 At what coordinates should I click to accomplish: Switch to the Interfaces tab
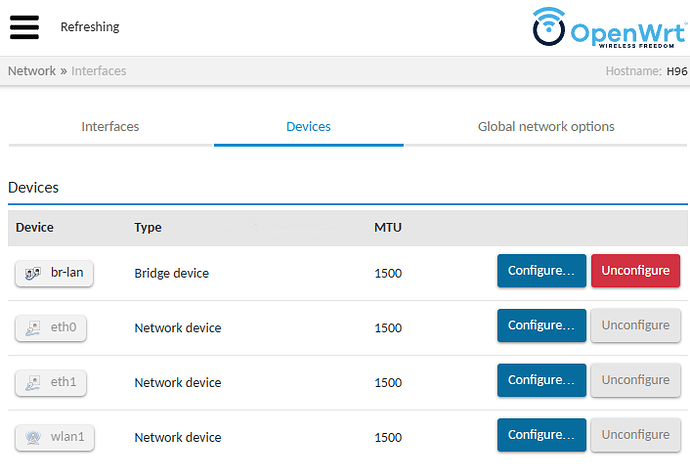click(x=110, y=127)
